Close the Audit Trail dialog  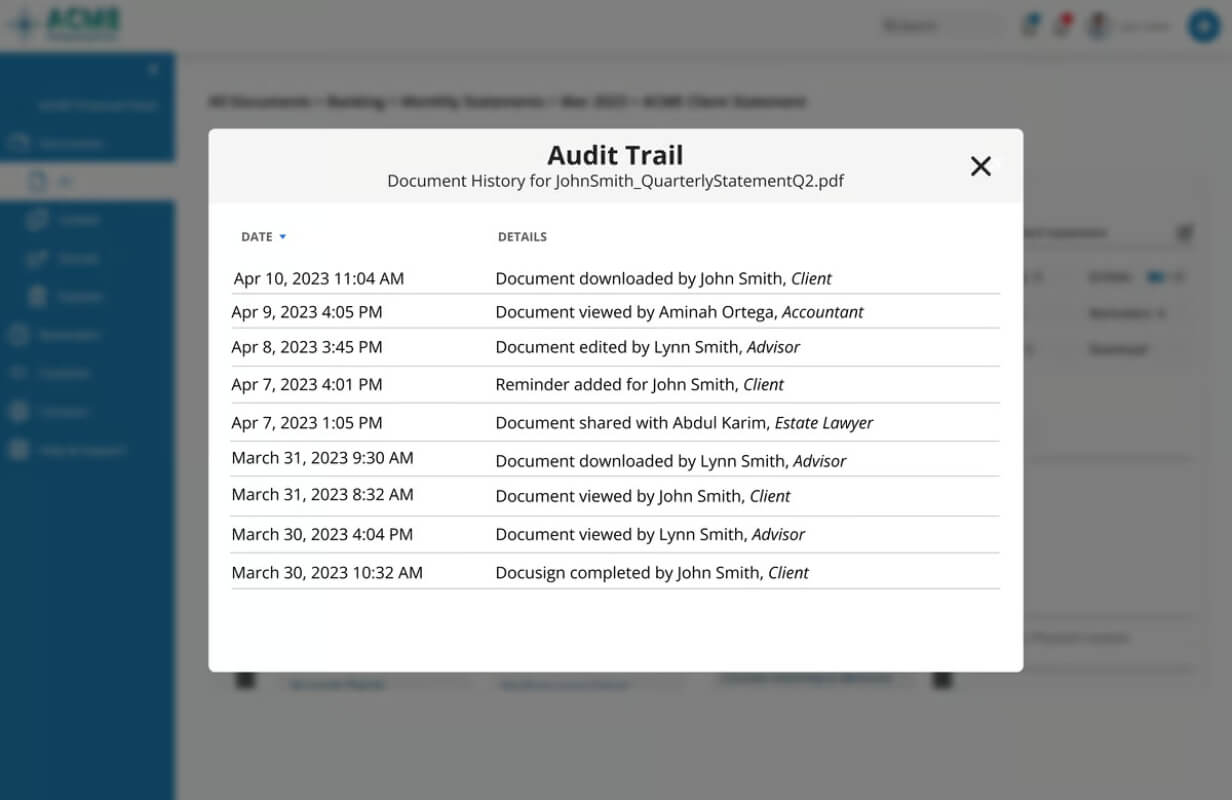[981, 167]
